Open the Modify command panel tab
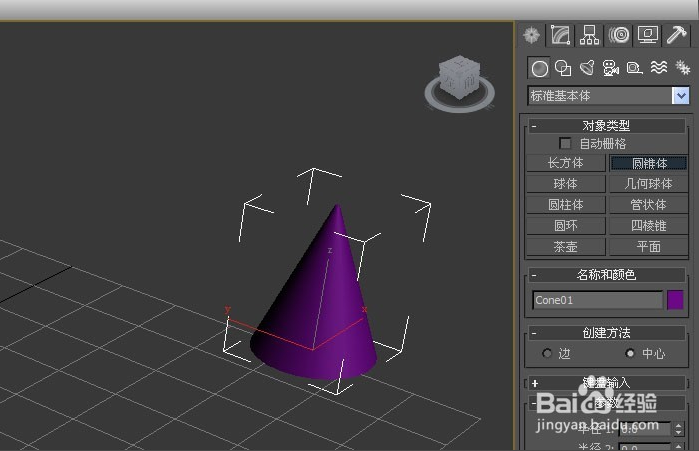 pos(561,35)
